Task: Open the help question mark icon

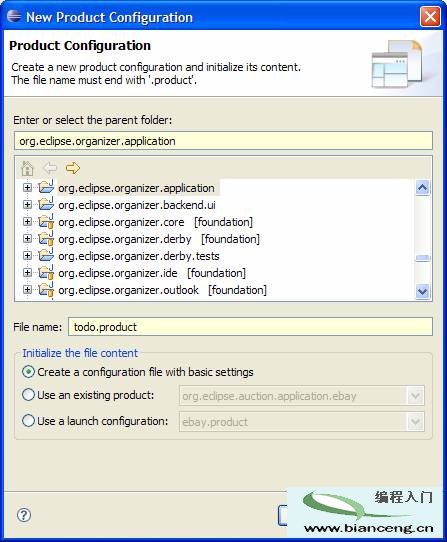Action: (24, 515)
